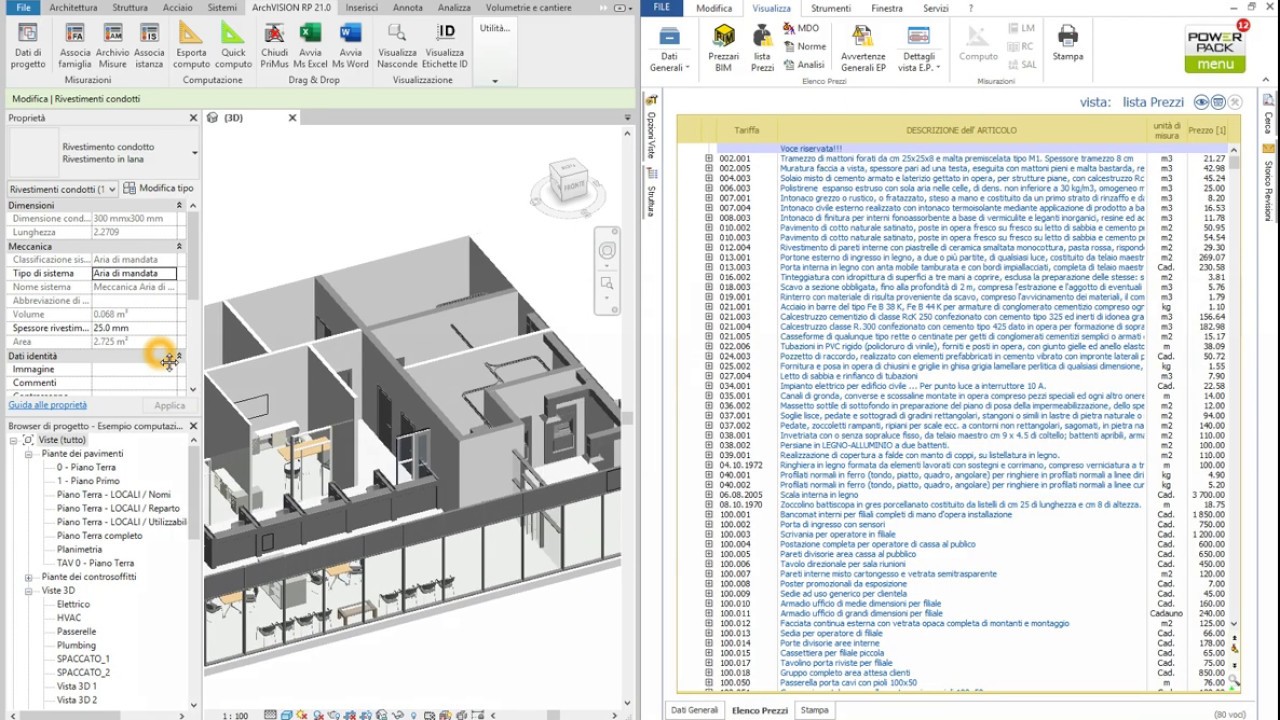This screenshot has height=720, width=1280.
Task: Open Norme in Elenco Prezzi group
Action: tap(804, 46)
